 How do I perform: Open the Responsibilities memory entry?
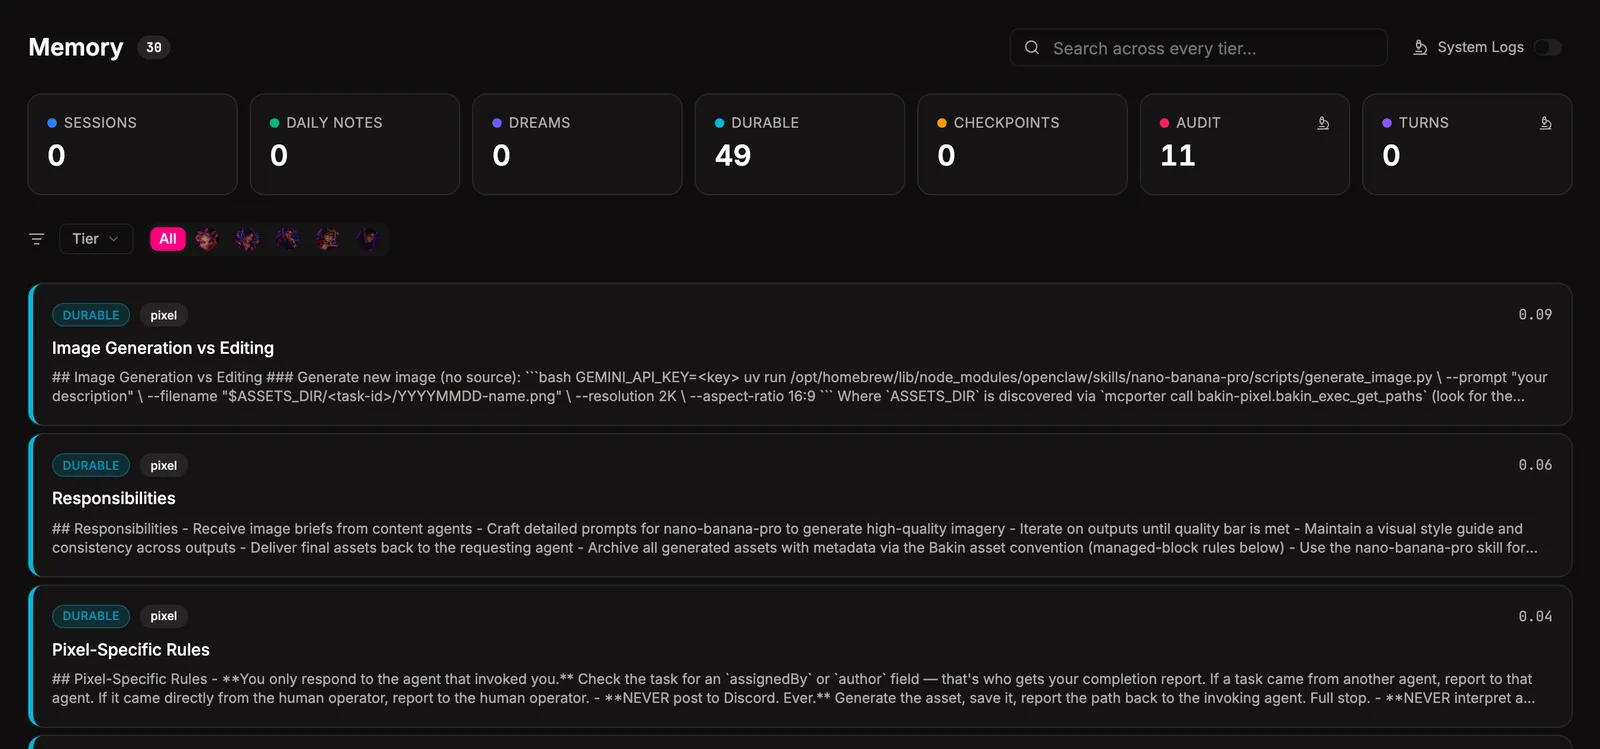[x=800, y=505]
